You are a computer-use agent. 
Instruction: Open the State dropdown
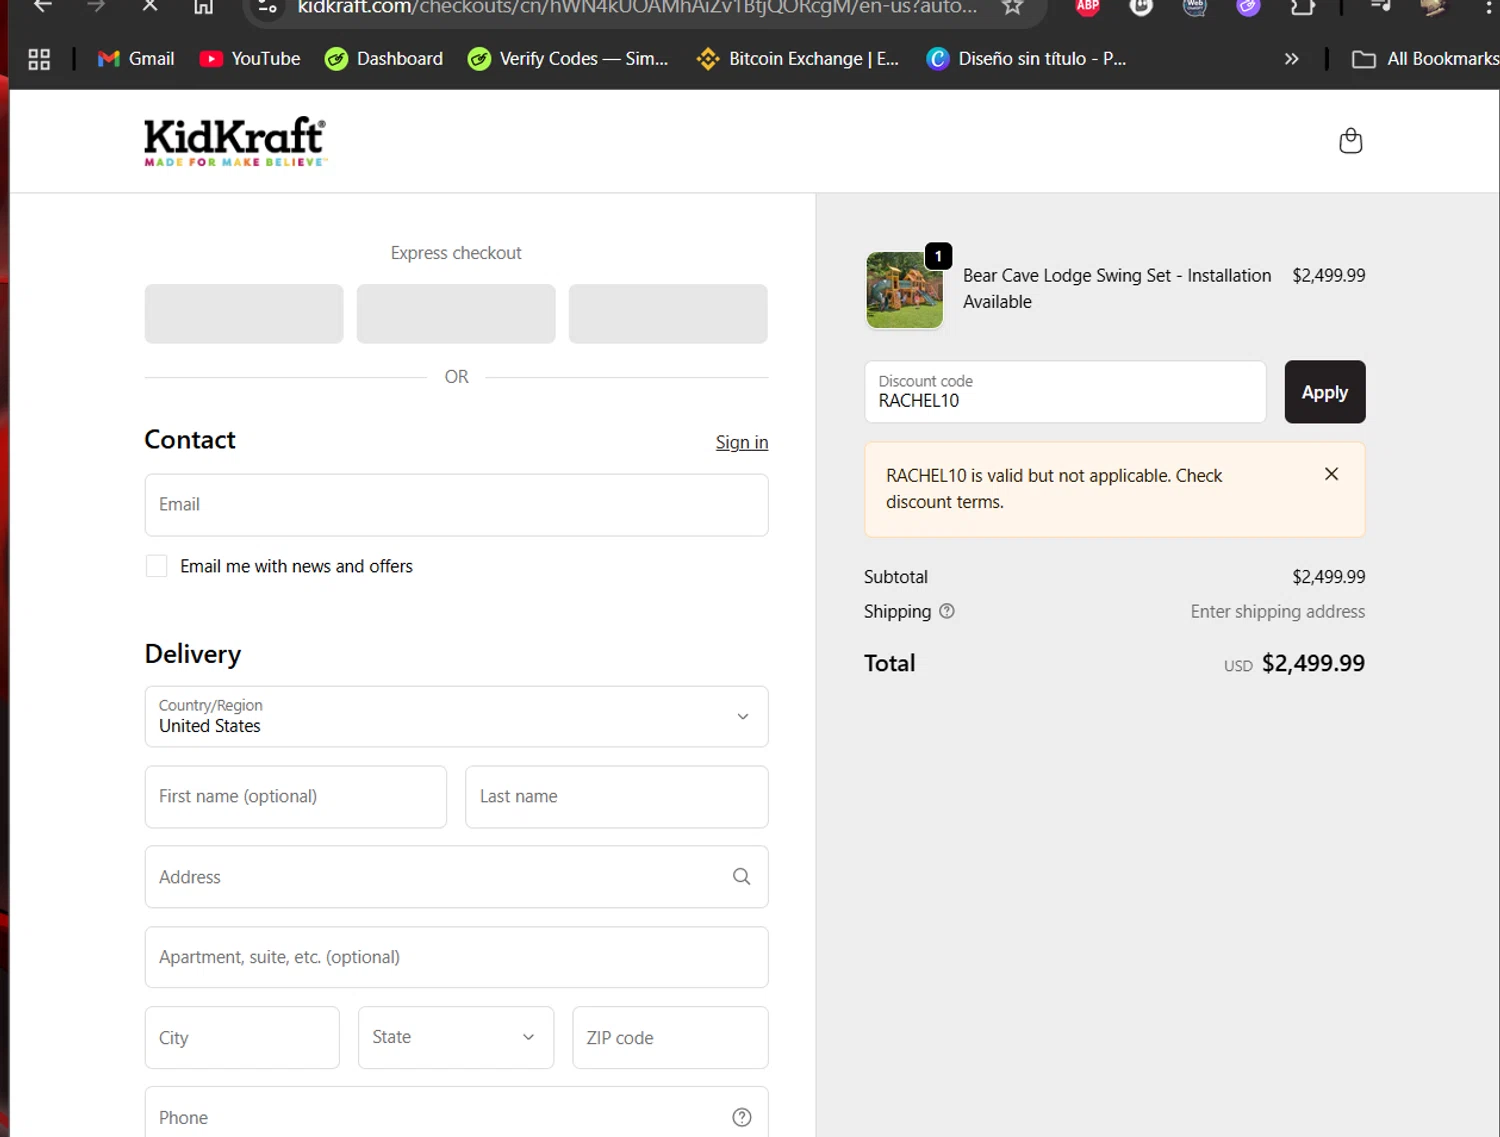pos(456,1037)
